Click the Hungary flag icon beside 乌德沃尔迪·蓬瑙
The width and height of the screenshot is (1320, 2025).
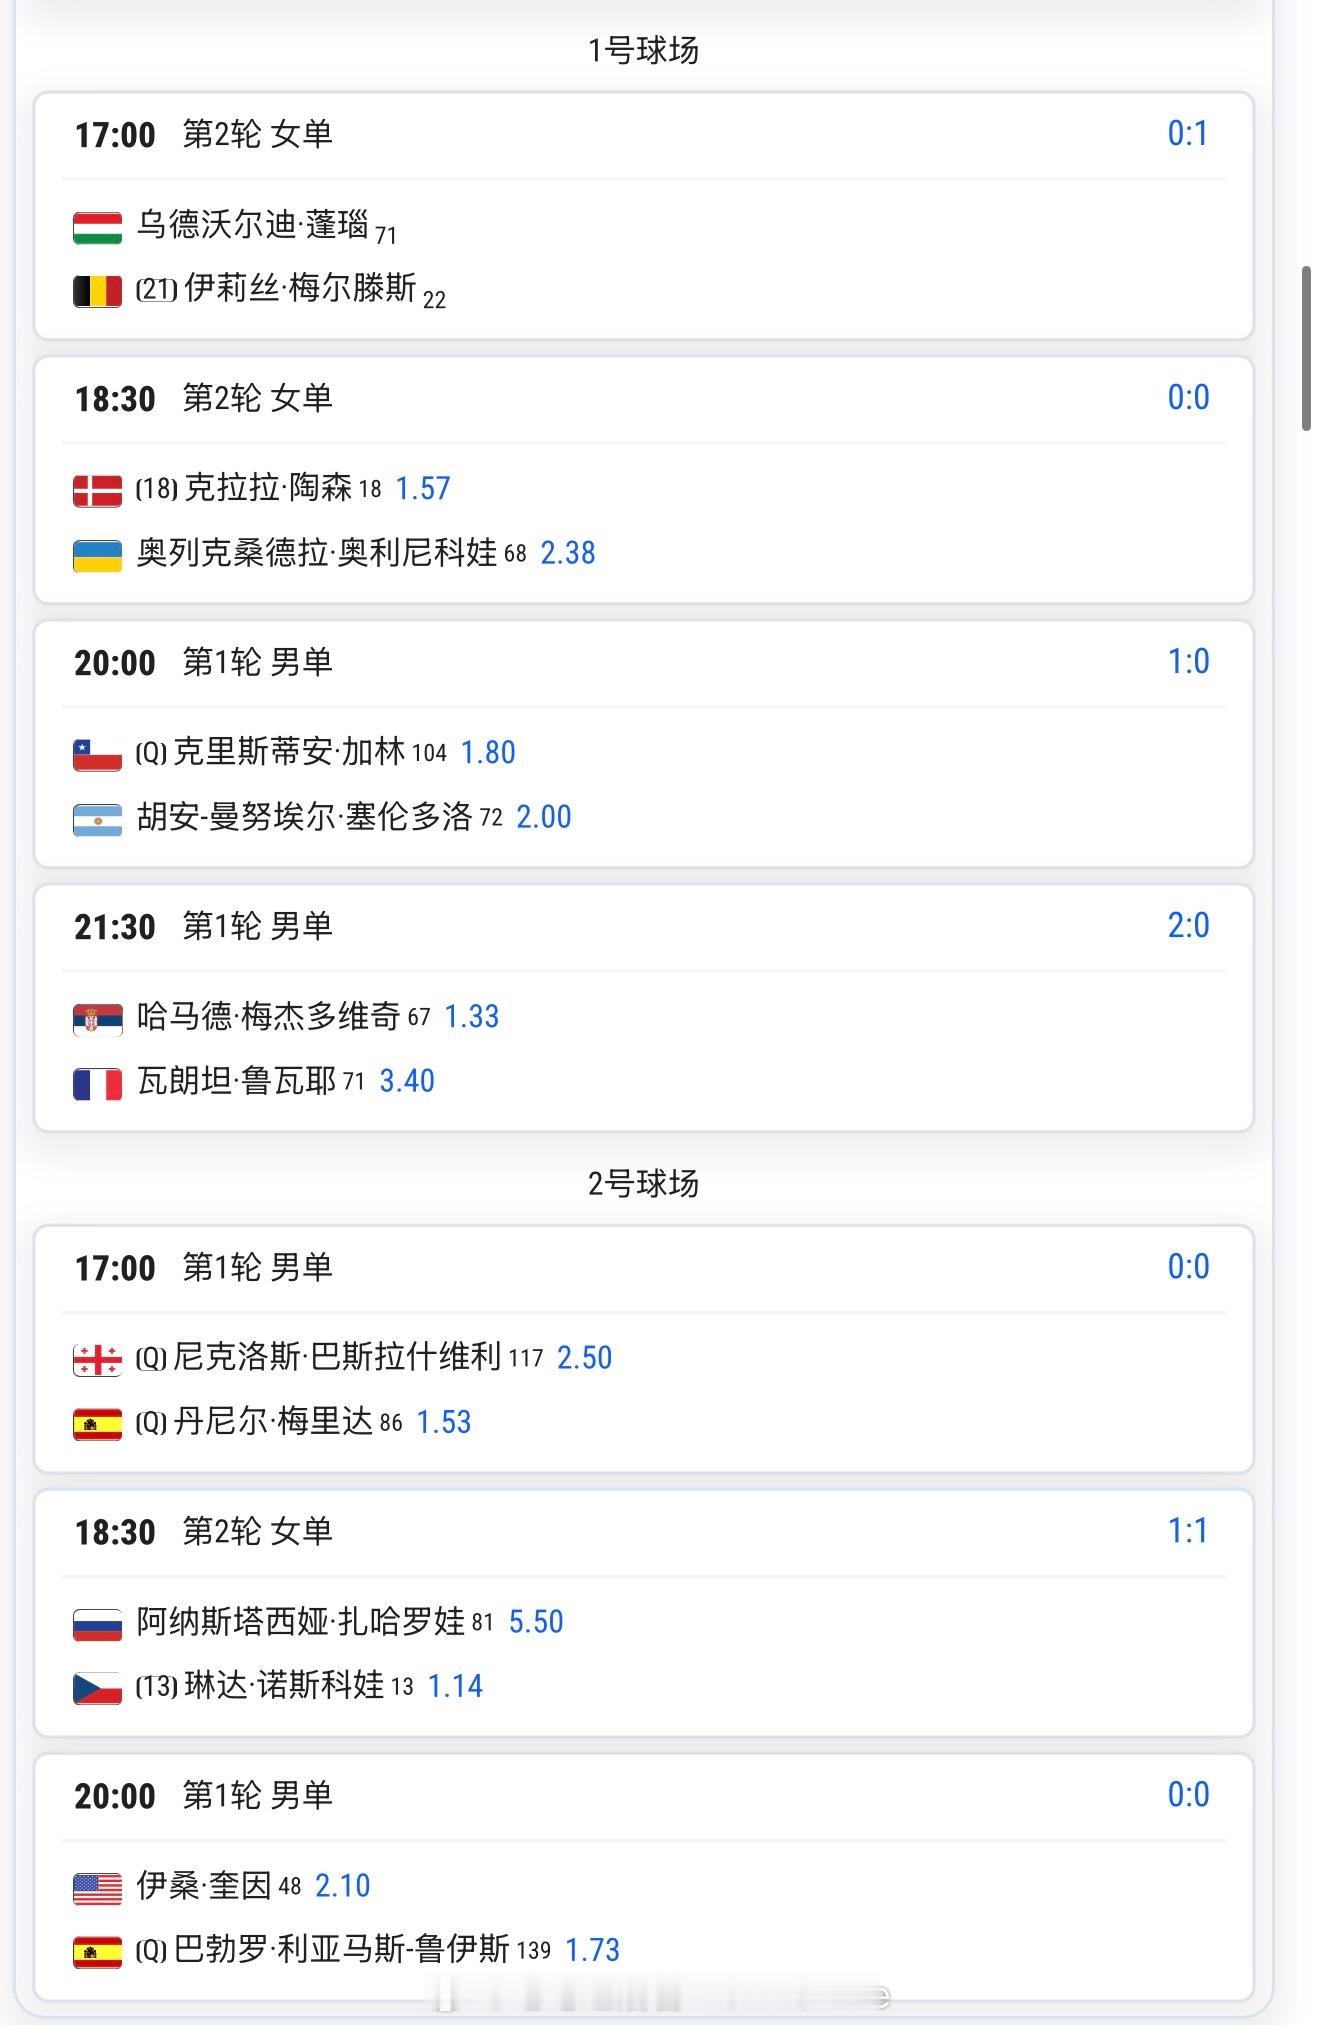click(97, 227)
